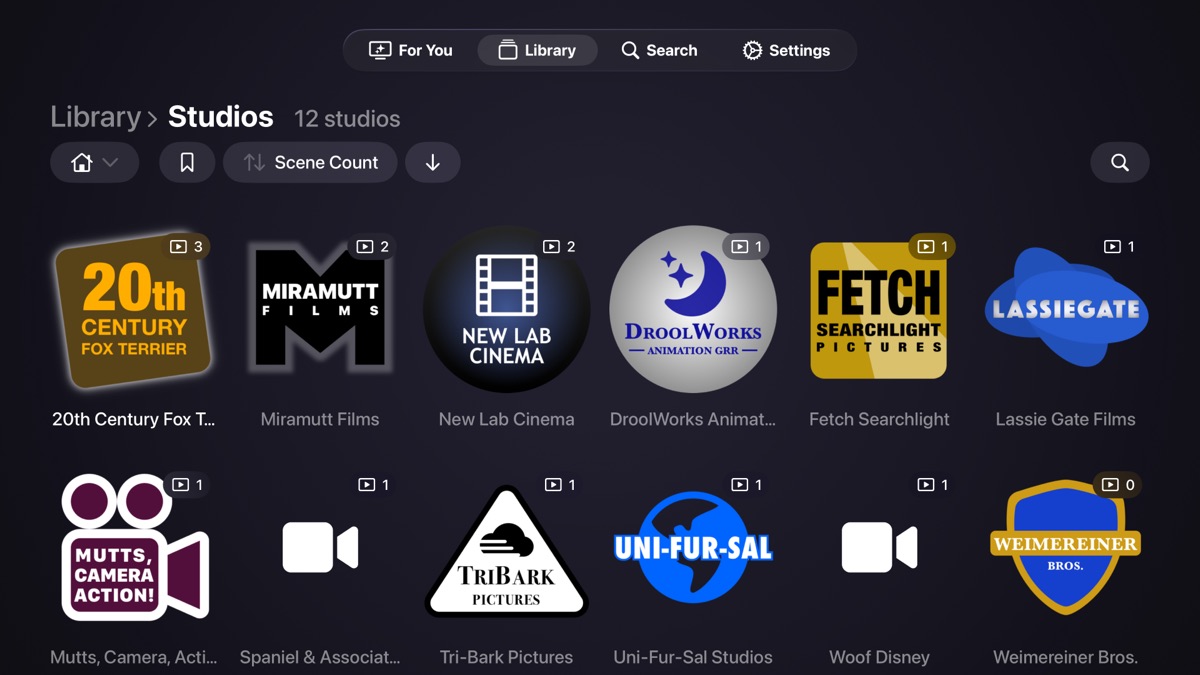Click the 'Miramutt Films' title text

[320, 419]
